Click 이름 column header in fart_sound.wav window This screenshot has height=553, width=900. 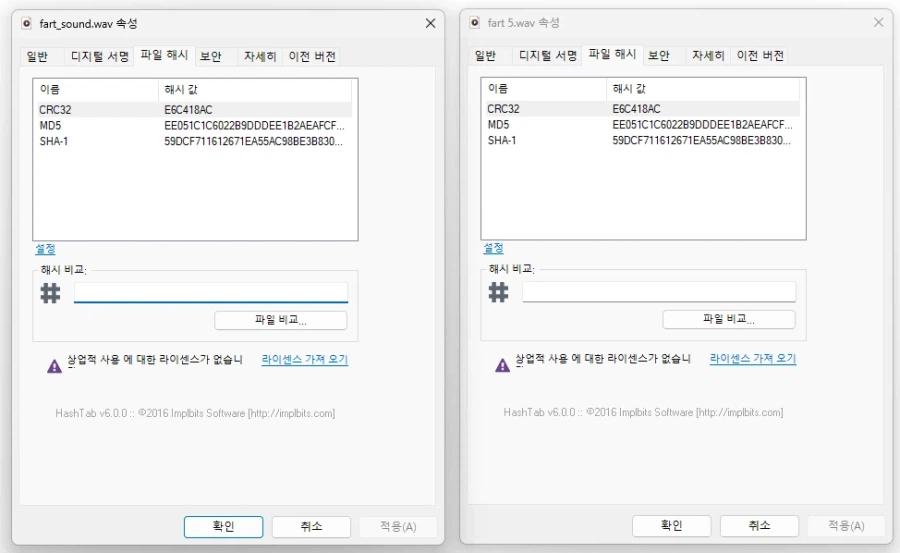coord(96,90)
